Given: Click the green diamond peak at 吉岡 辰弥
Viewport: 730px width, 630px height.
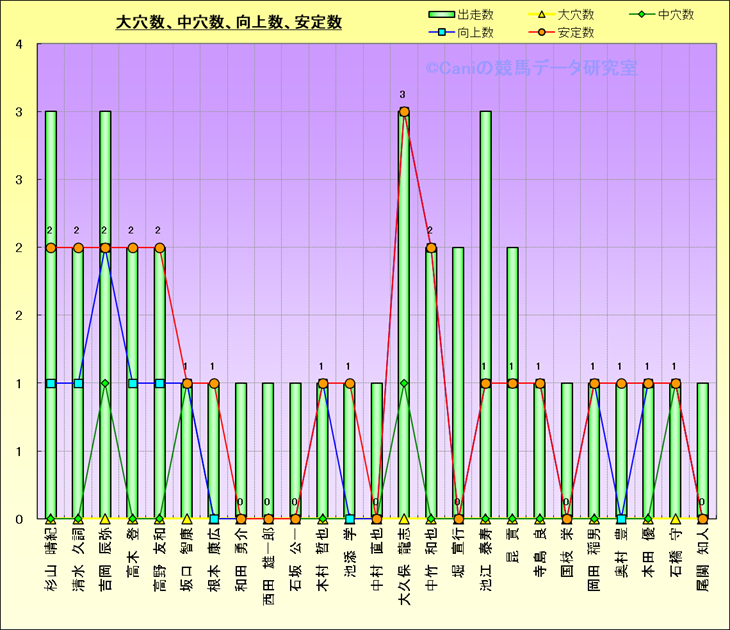Looking at the screenshot, I should [x=105, y=383].
